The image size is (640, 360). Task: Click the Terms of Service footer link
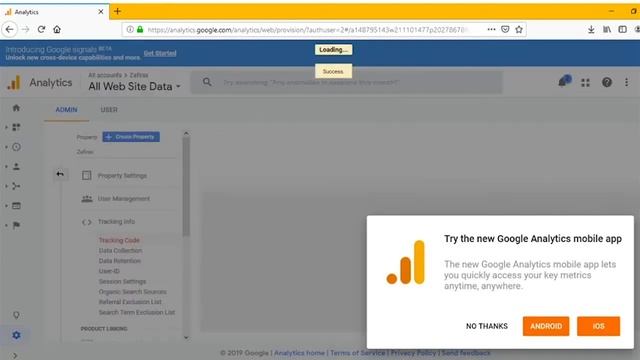click(358, 353)
